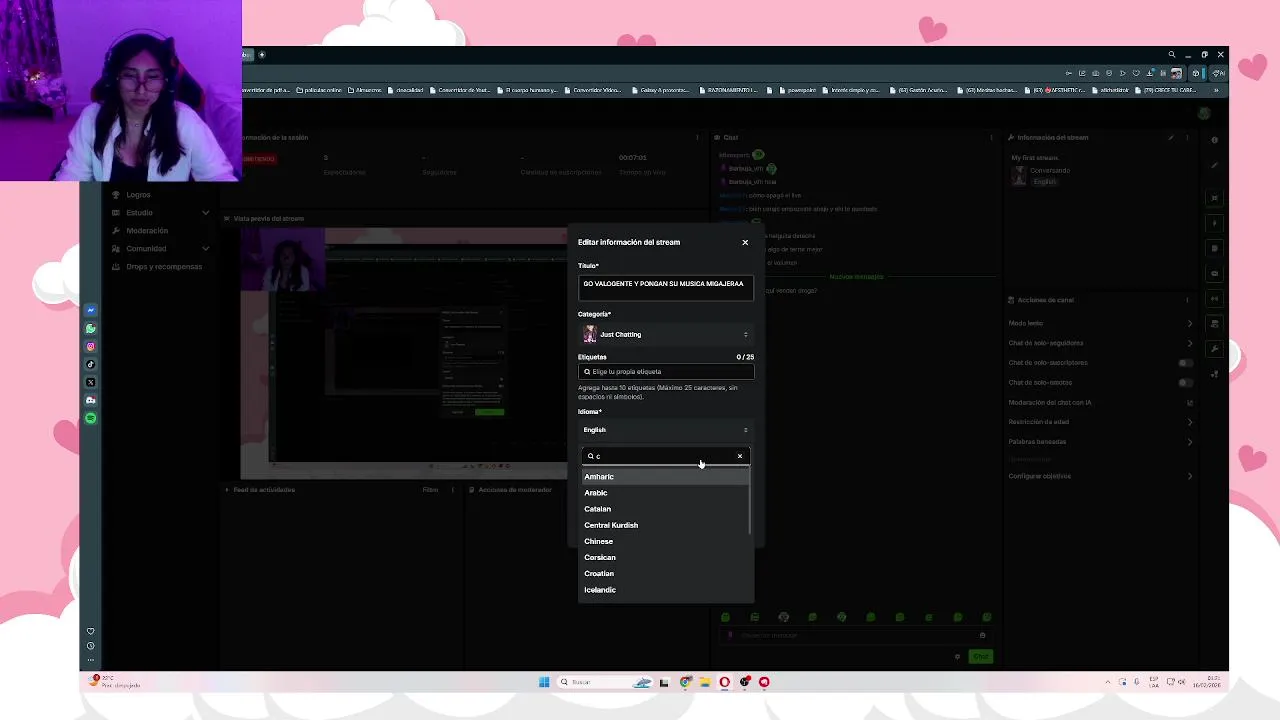Viewport: 1280px width, 720px height.
Task: Click the green Chat send button
Action: [x=980, y=656]
